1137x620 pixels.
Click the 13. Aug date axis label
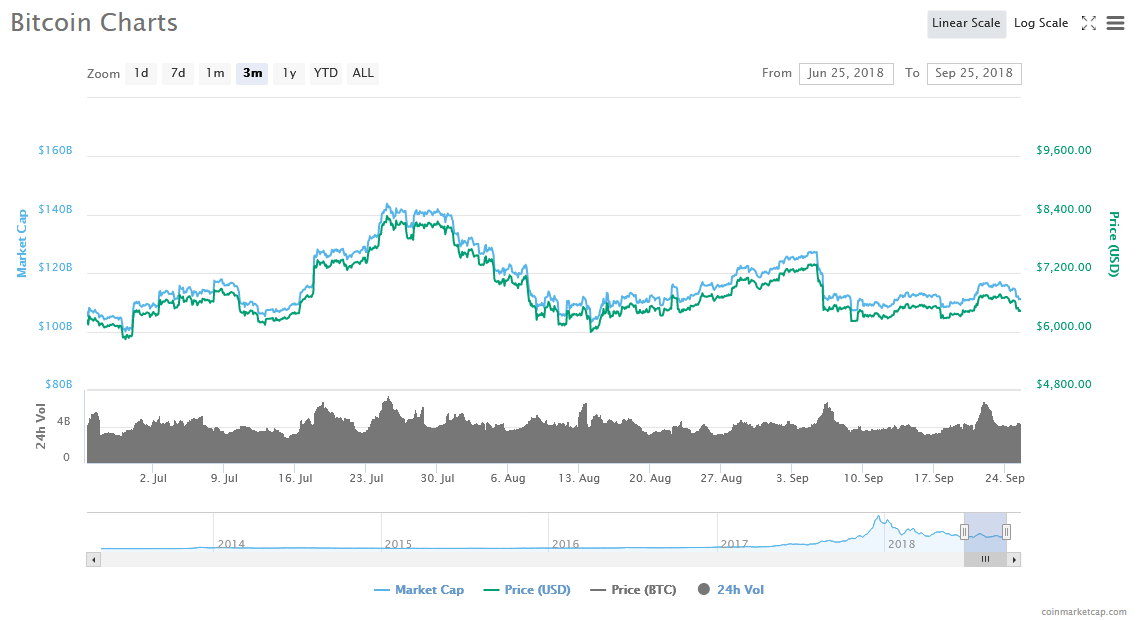[579, 479]
